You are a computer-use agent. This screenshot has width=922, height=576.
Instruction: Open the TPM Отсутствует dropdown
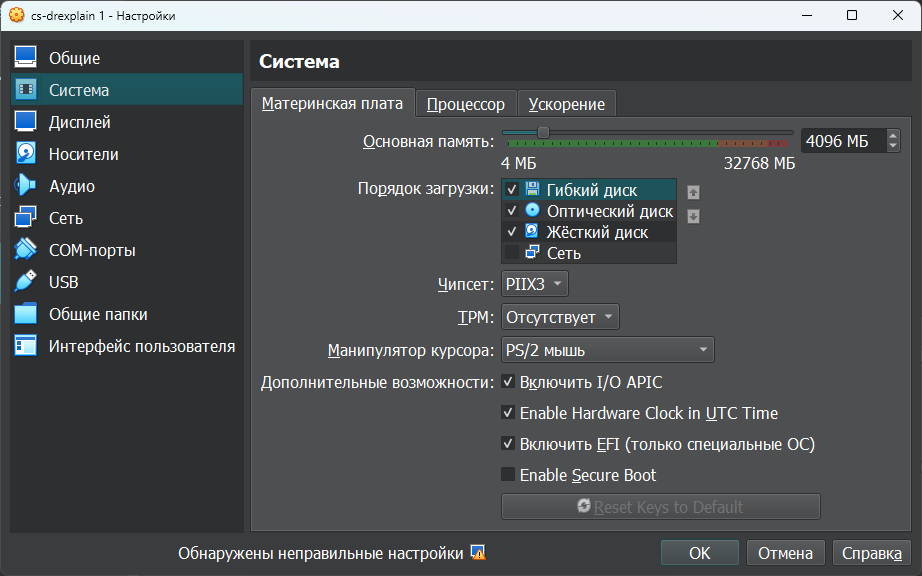click(560, 317)
